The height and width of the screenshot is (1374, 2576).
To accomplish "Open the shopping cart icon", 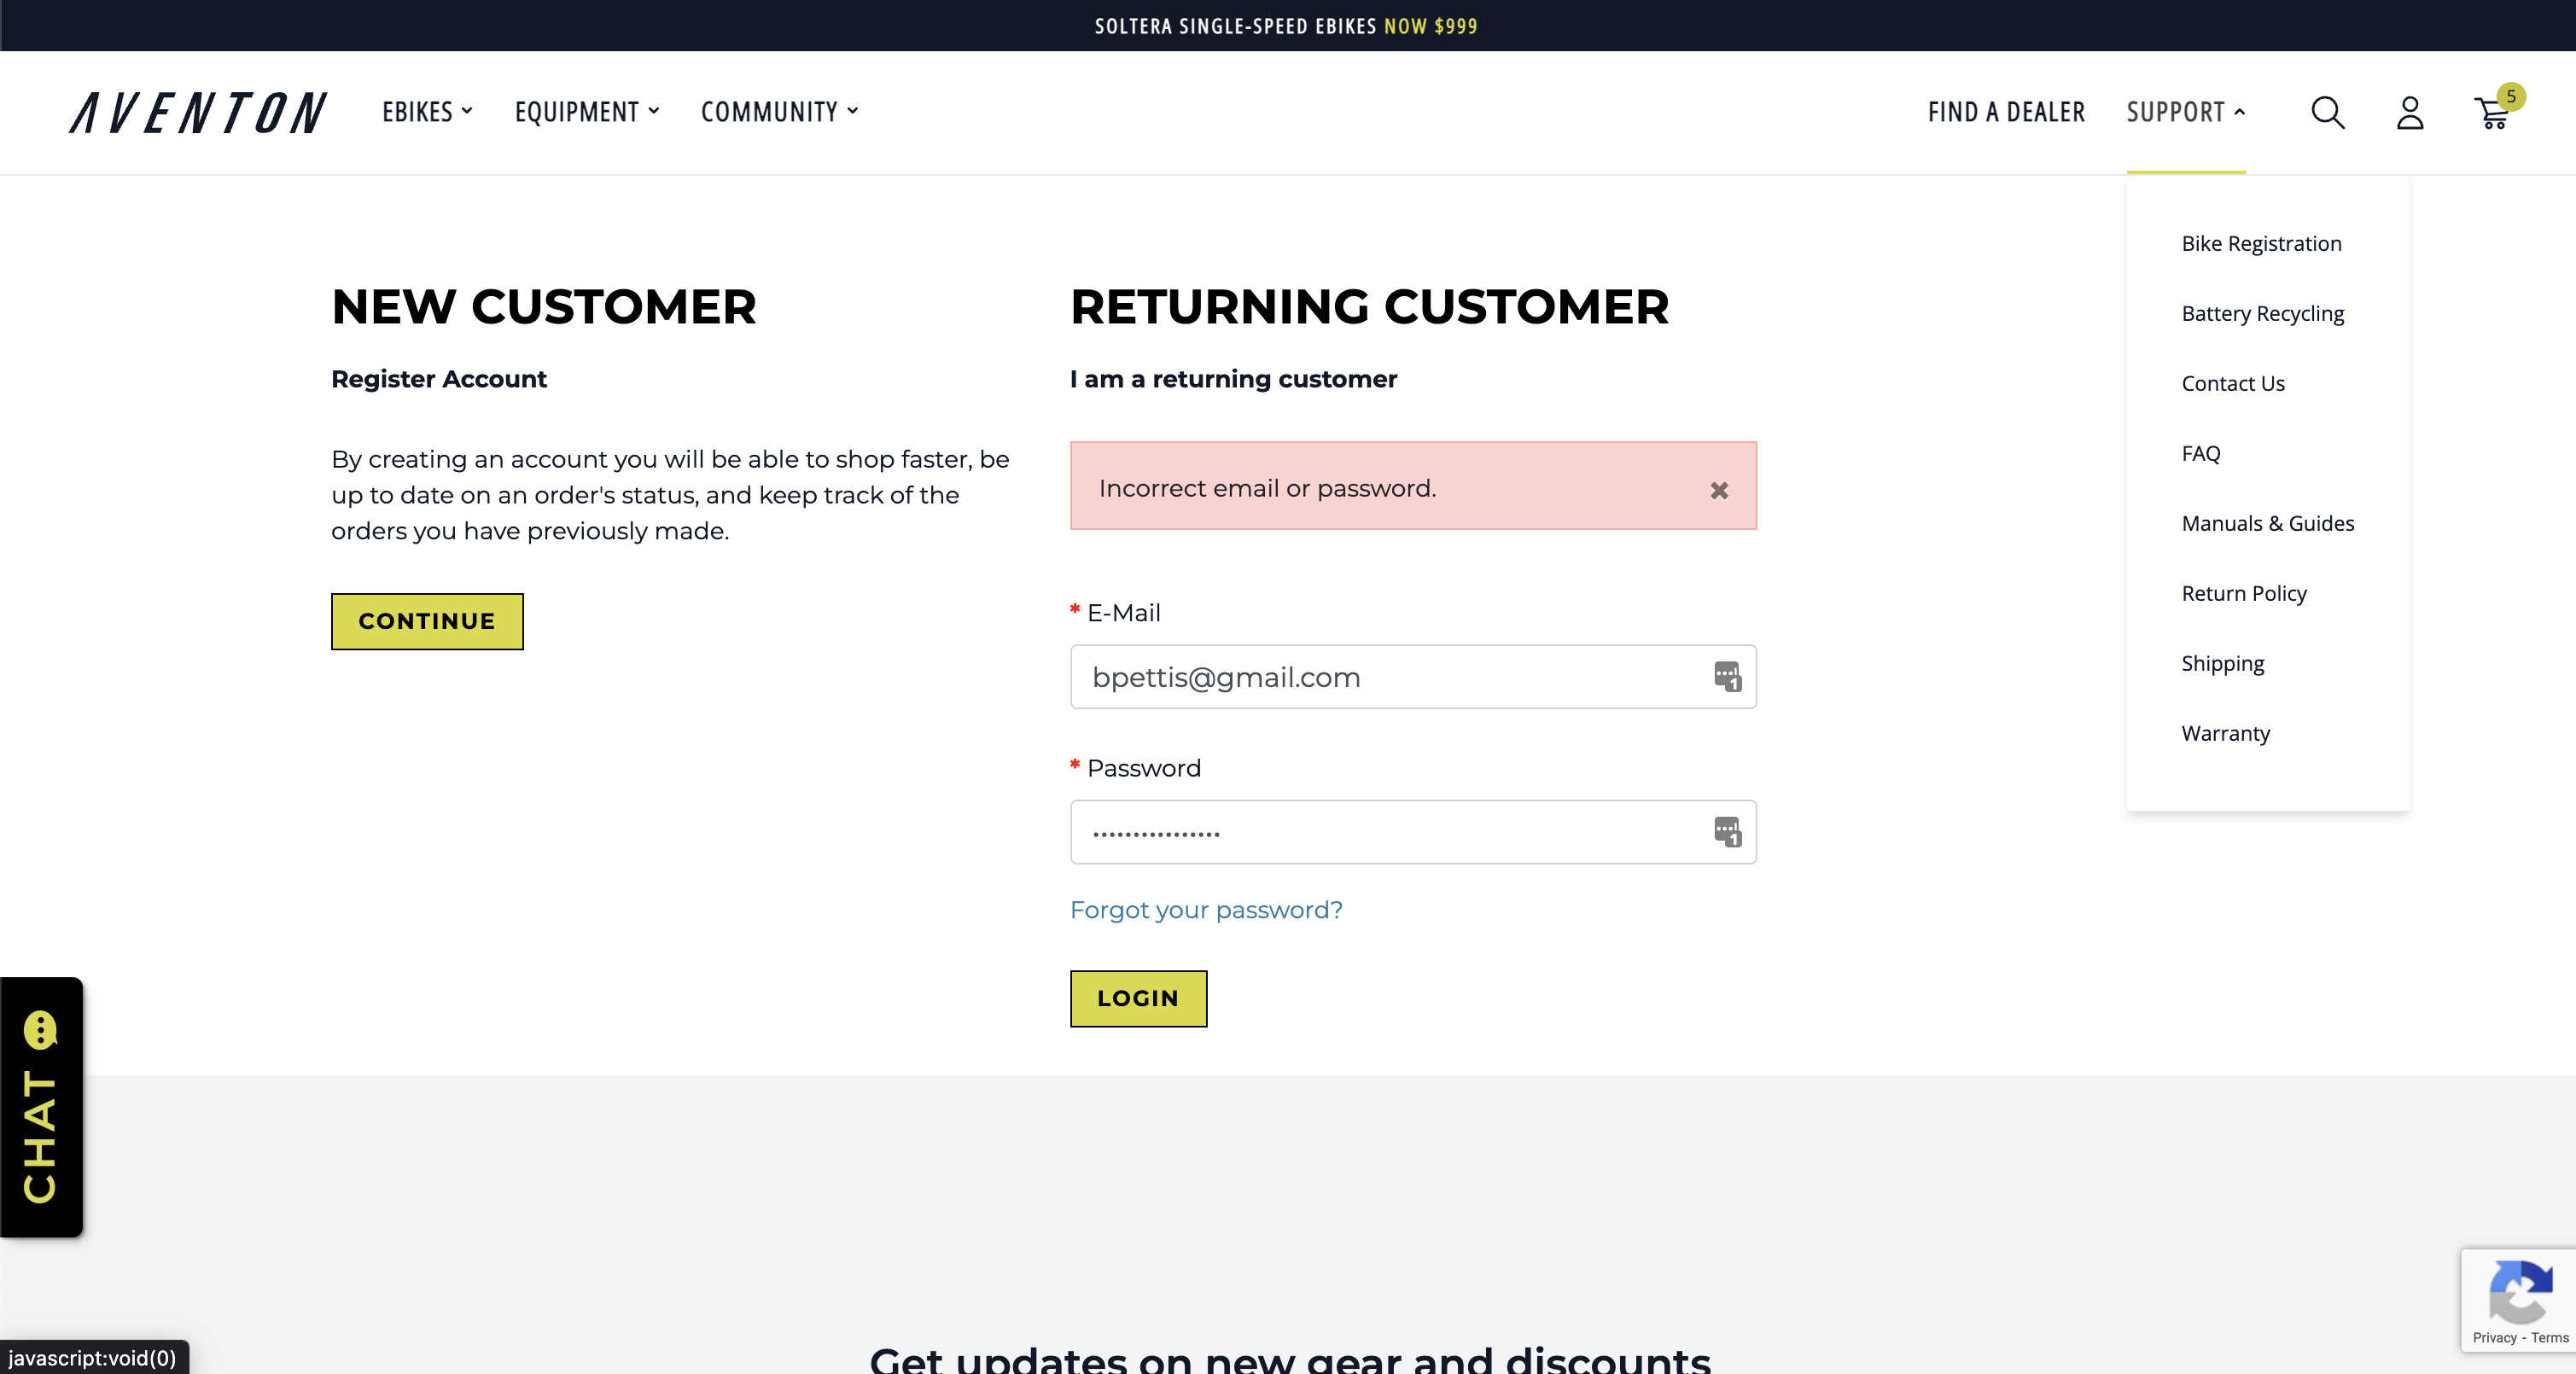I will point(2492,113).
